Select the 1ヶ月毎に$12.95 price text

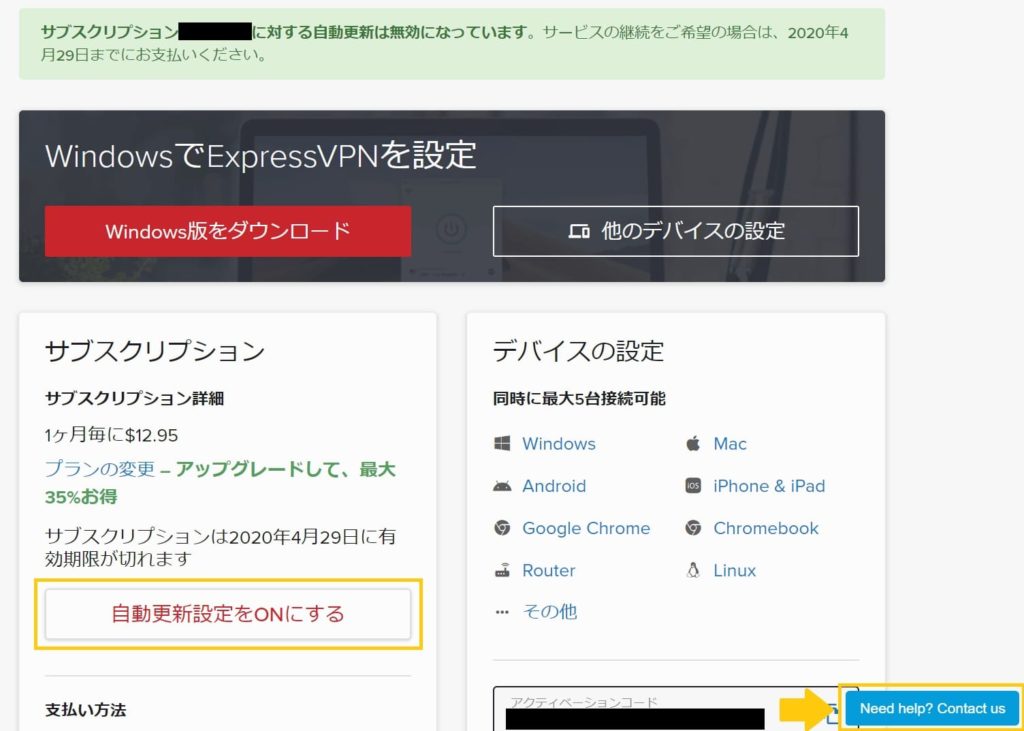click(112, 435)
